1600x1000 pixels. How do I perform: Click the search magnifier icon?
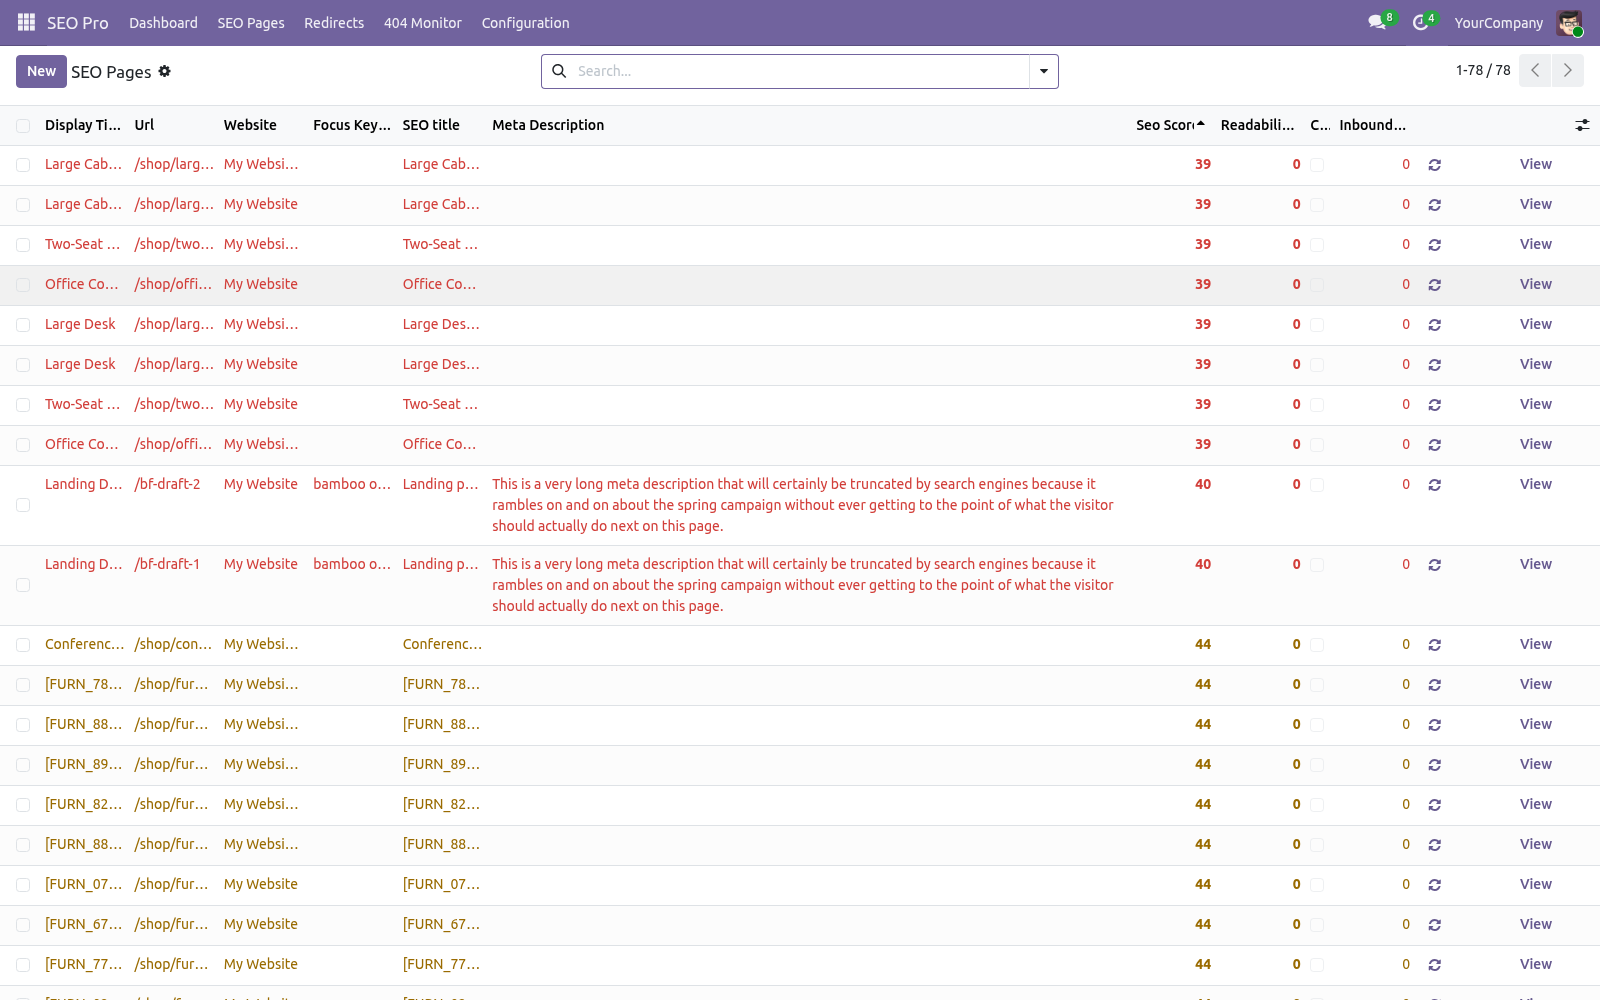559,71
